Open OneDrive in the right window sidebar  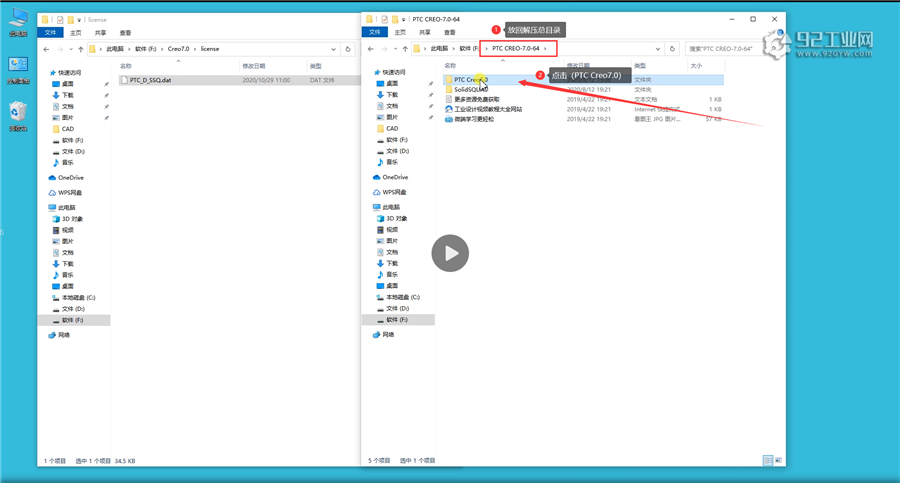point(390,177)
